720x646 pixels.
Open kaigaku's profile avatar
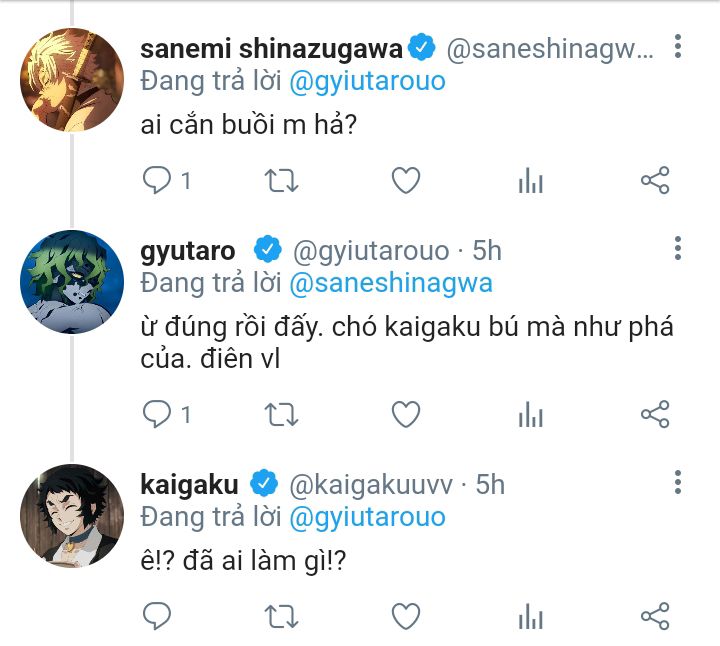click(x=71, y=514)
